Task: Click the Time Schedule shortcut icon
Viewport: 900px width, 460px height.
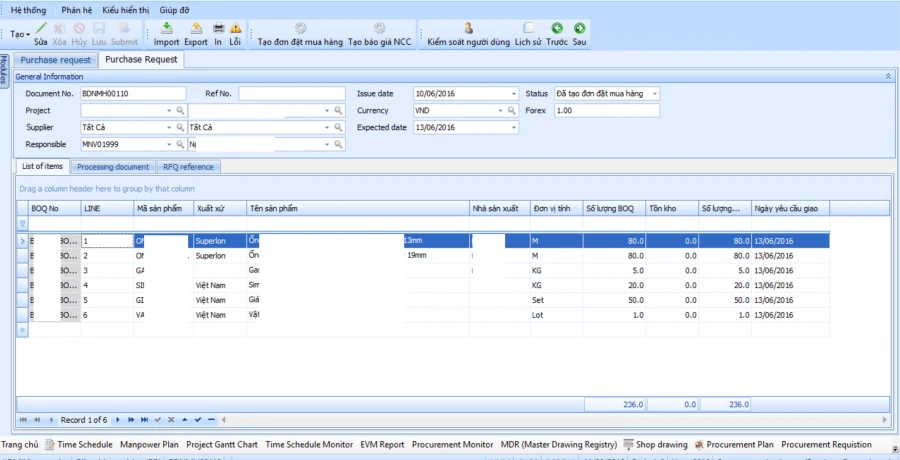Action: tap(50, 444)
